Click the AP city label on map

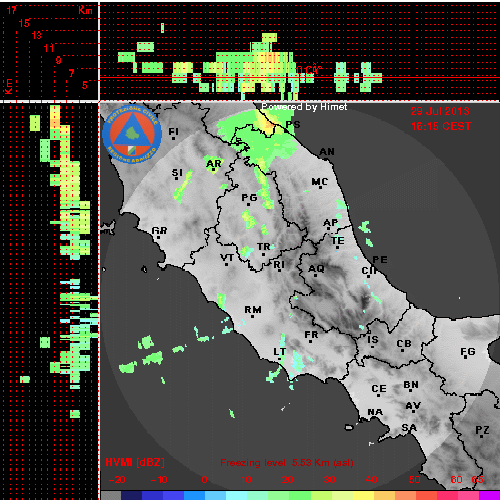331,222
